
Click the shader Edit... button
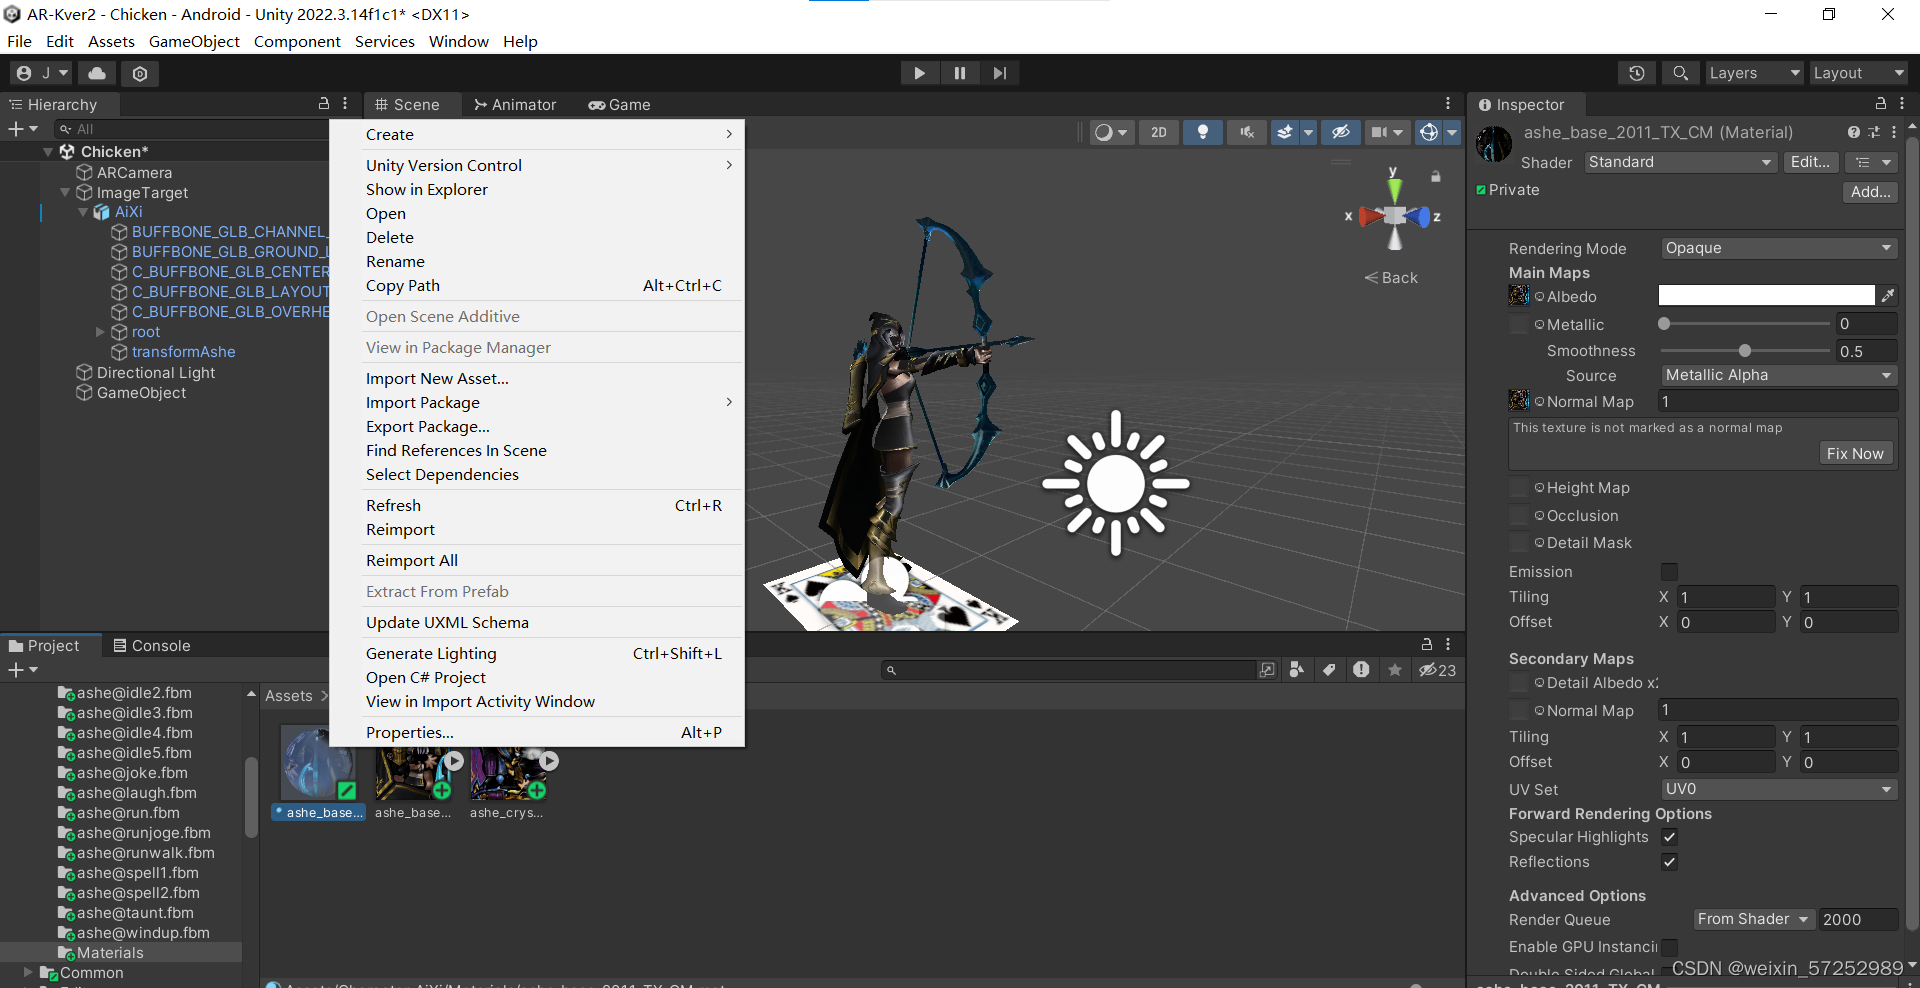tap(1810, 162)
